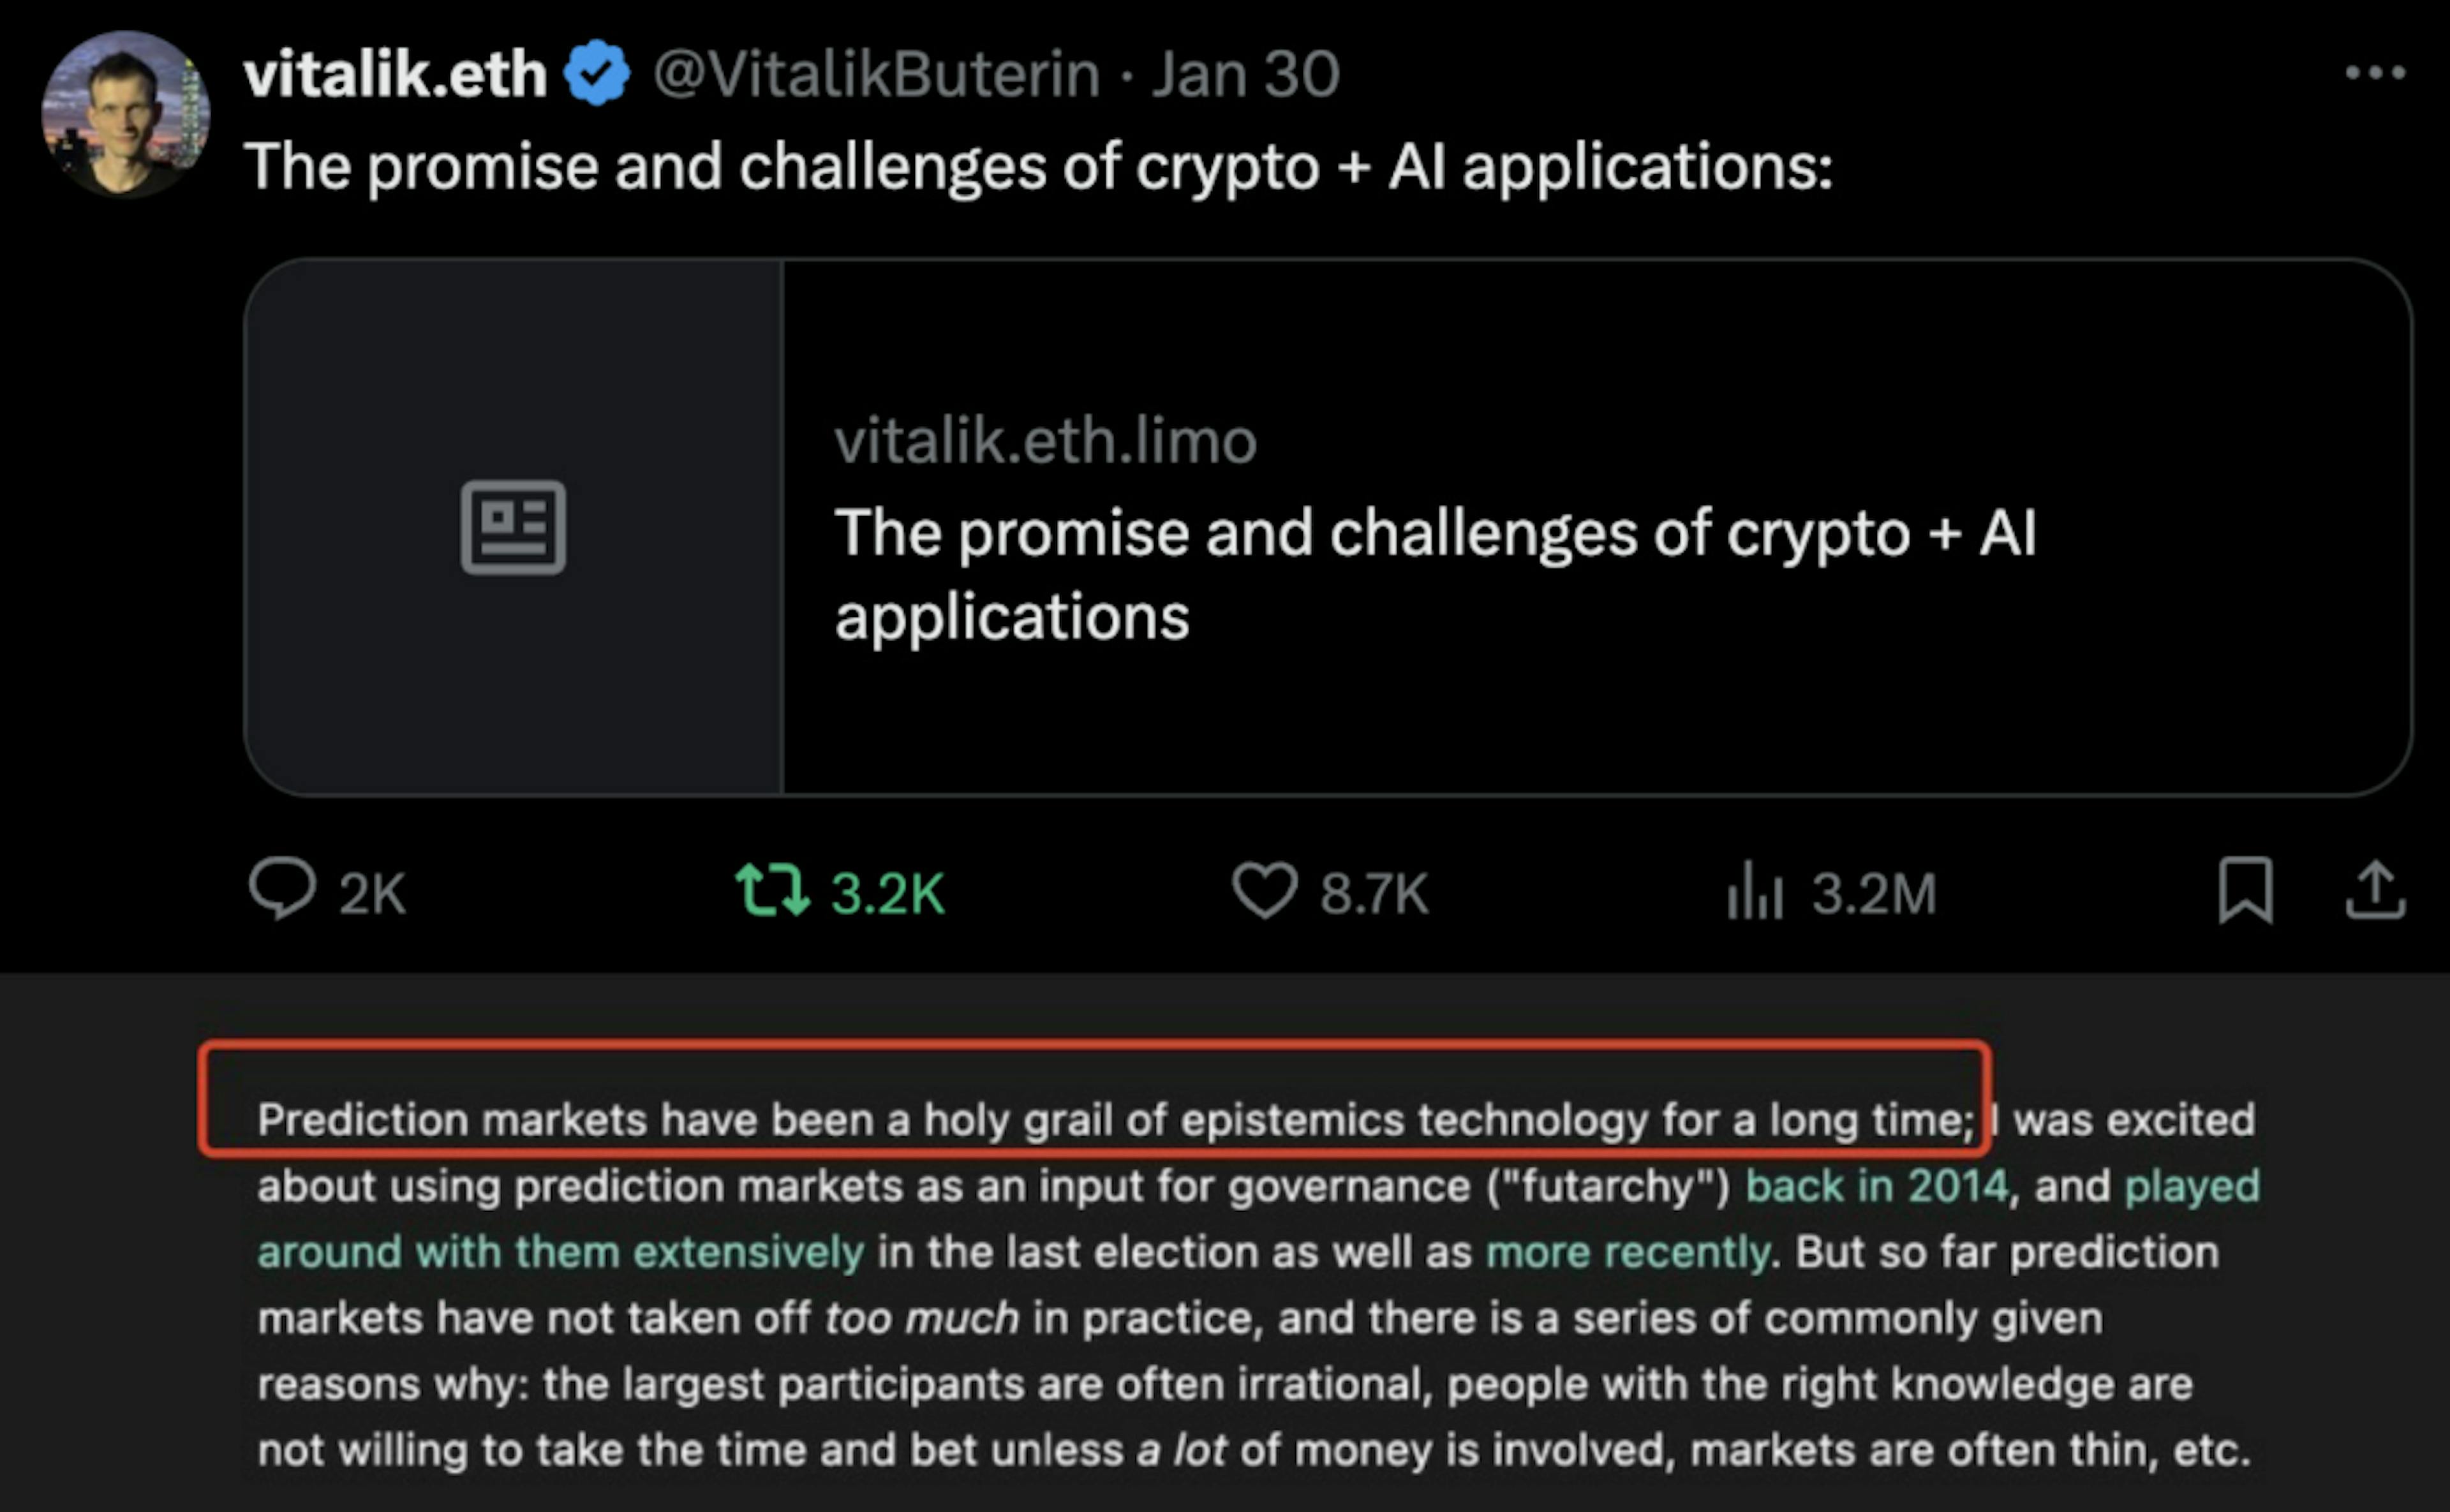The image size is (2450, 1512).
Task: Click the share upload icon
Action: pos(2375,890)
